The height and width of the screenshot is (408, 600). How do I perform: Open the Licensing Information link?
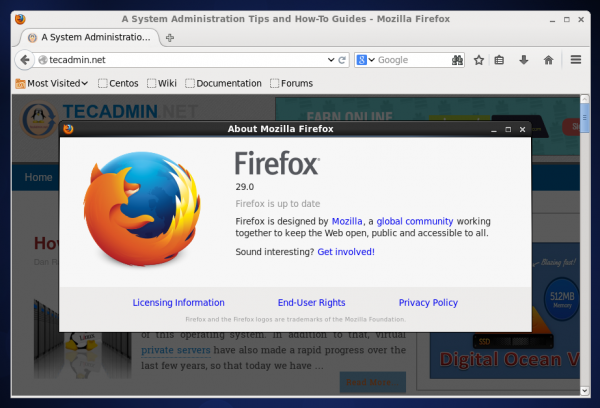pos(179,302)
